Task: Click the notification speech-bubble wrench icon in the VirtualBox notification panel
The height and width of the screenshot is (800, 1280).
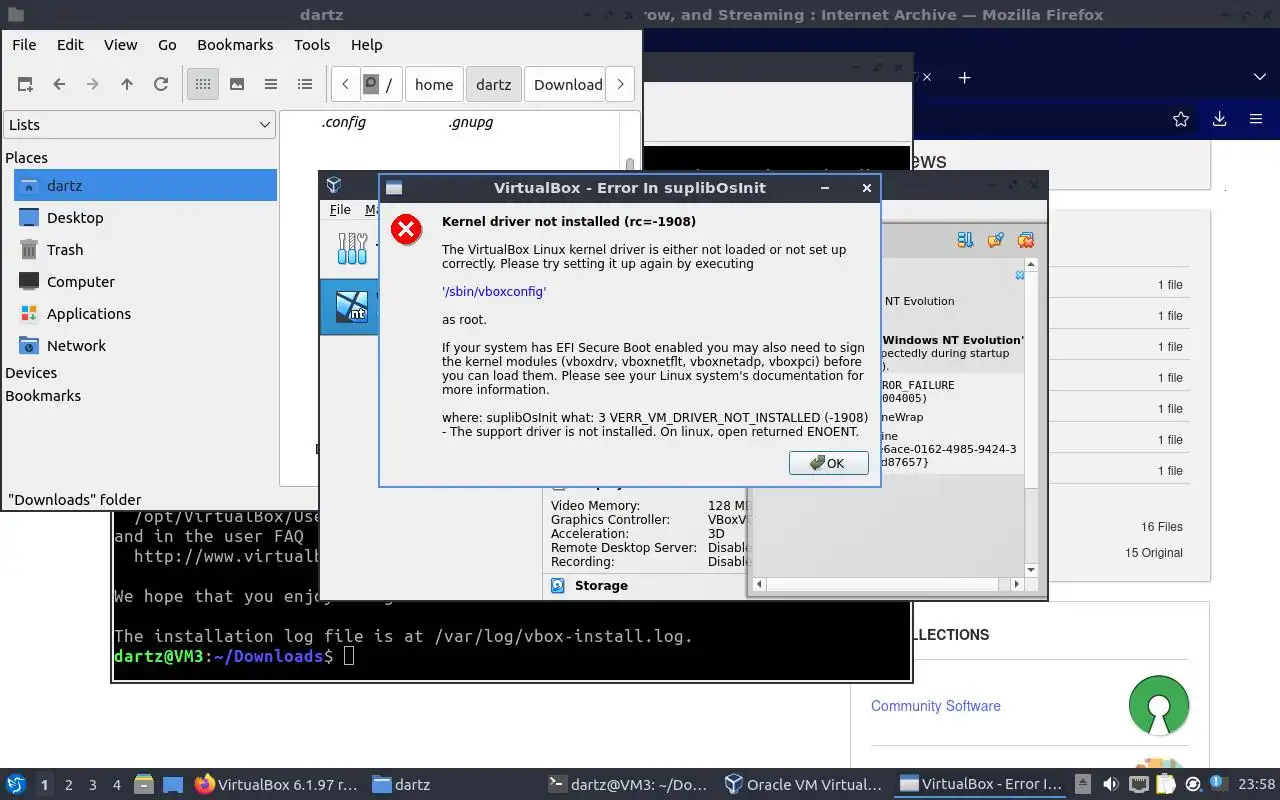Action: (x=995, y=240)
